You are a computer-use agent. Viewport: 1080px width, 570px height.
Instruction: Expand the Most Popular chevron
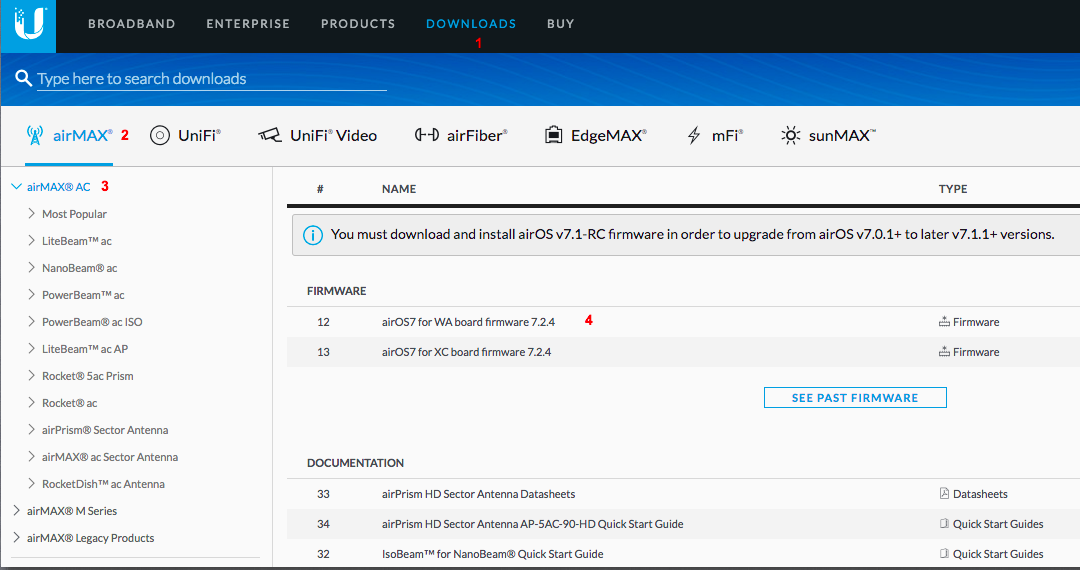click(x=32, y=213)
